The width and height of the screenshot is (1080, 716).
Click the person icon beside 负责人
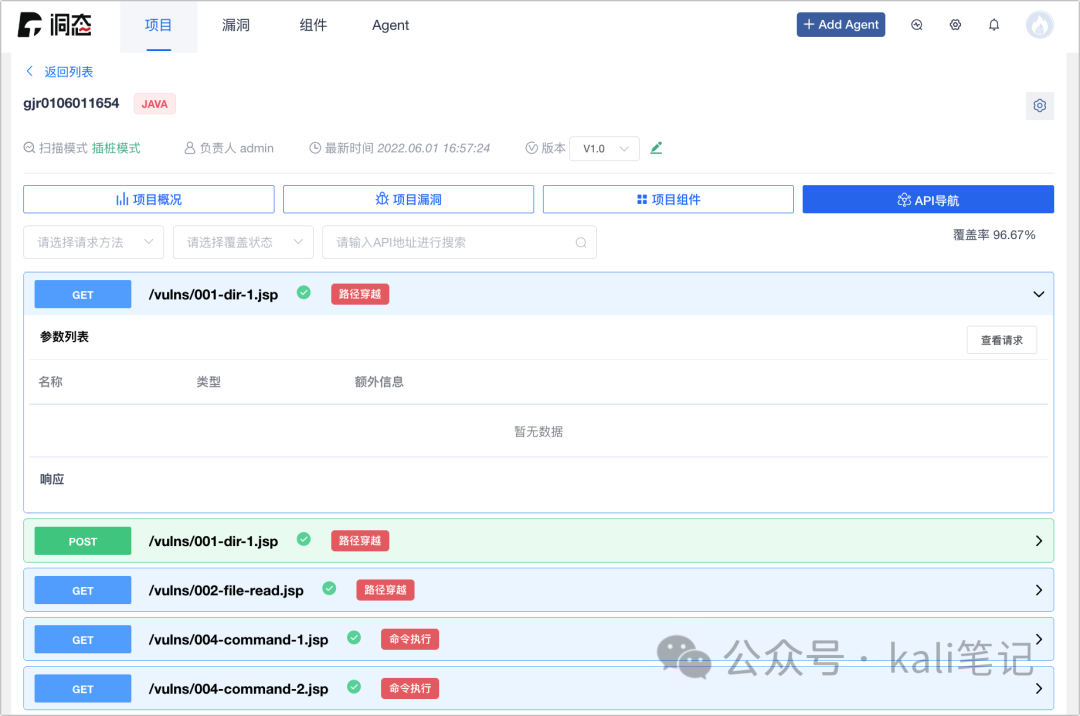[189, 148]
